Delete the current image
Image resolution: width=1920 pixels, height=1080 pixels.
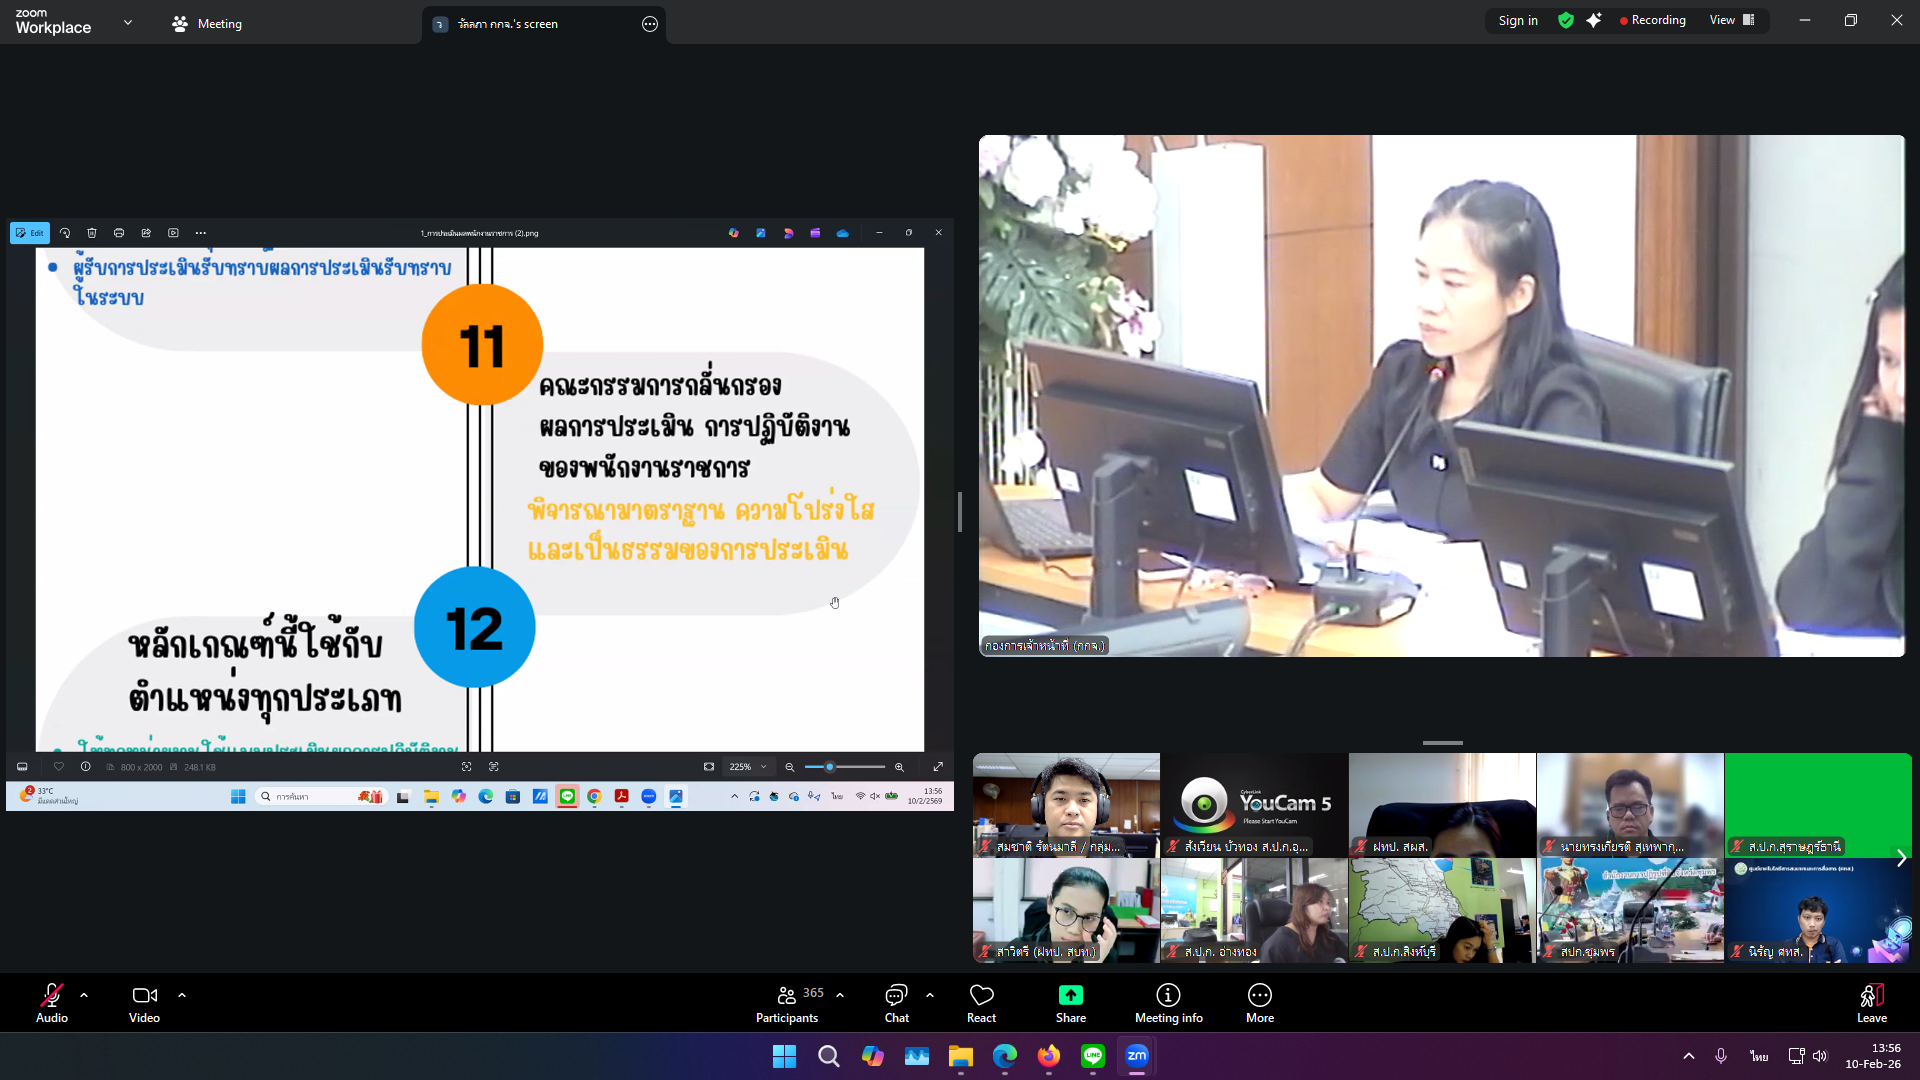coord(92,232)
